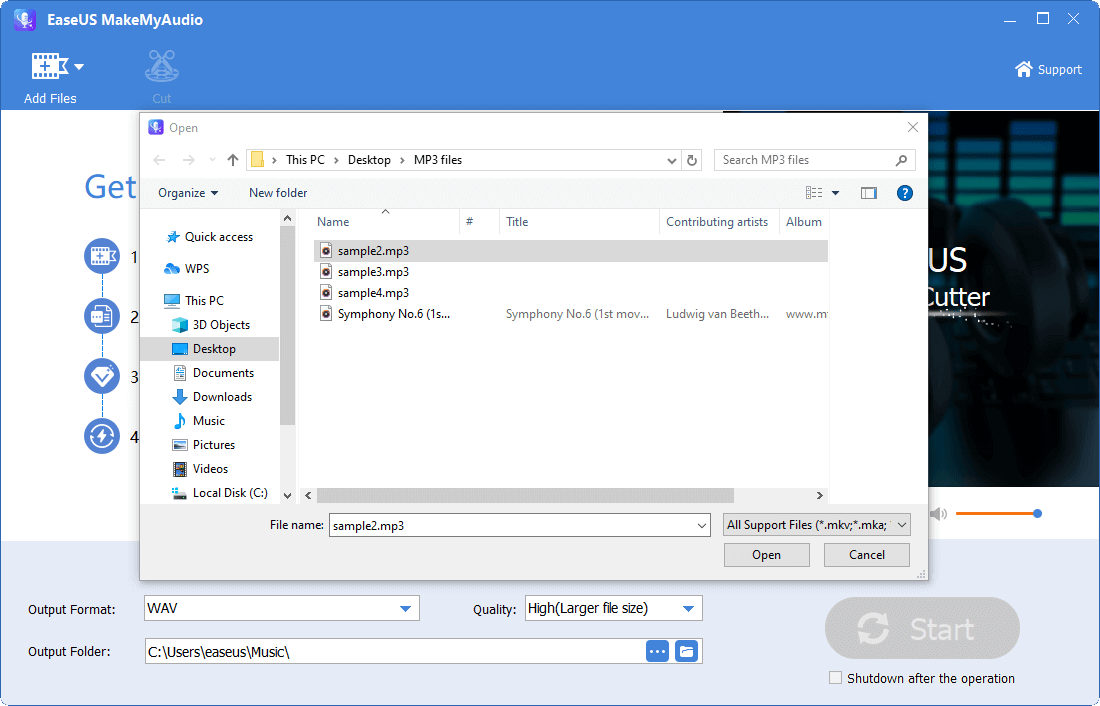1100x706 pixels.
Task: Click the refresh icon in the address bar
Action: [691, 159]
